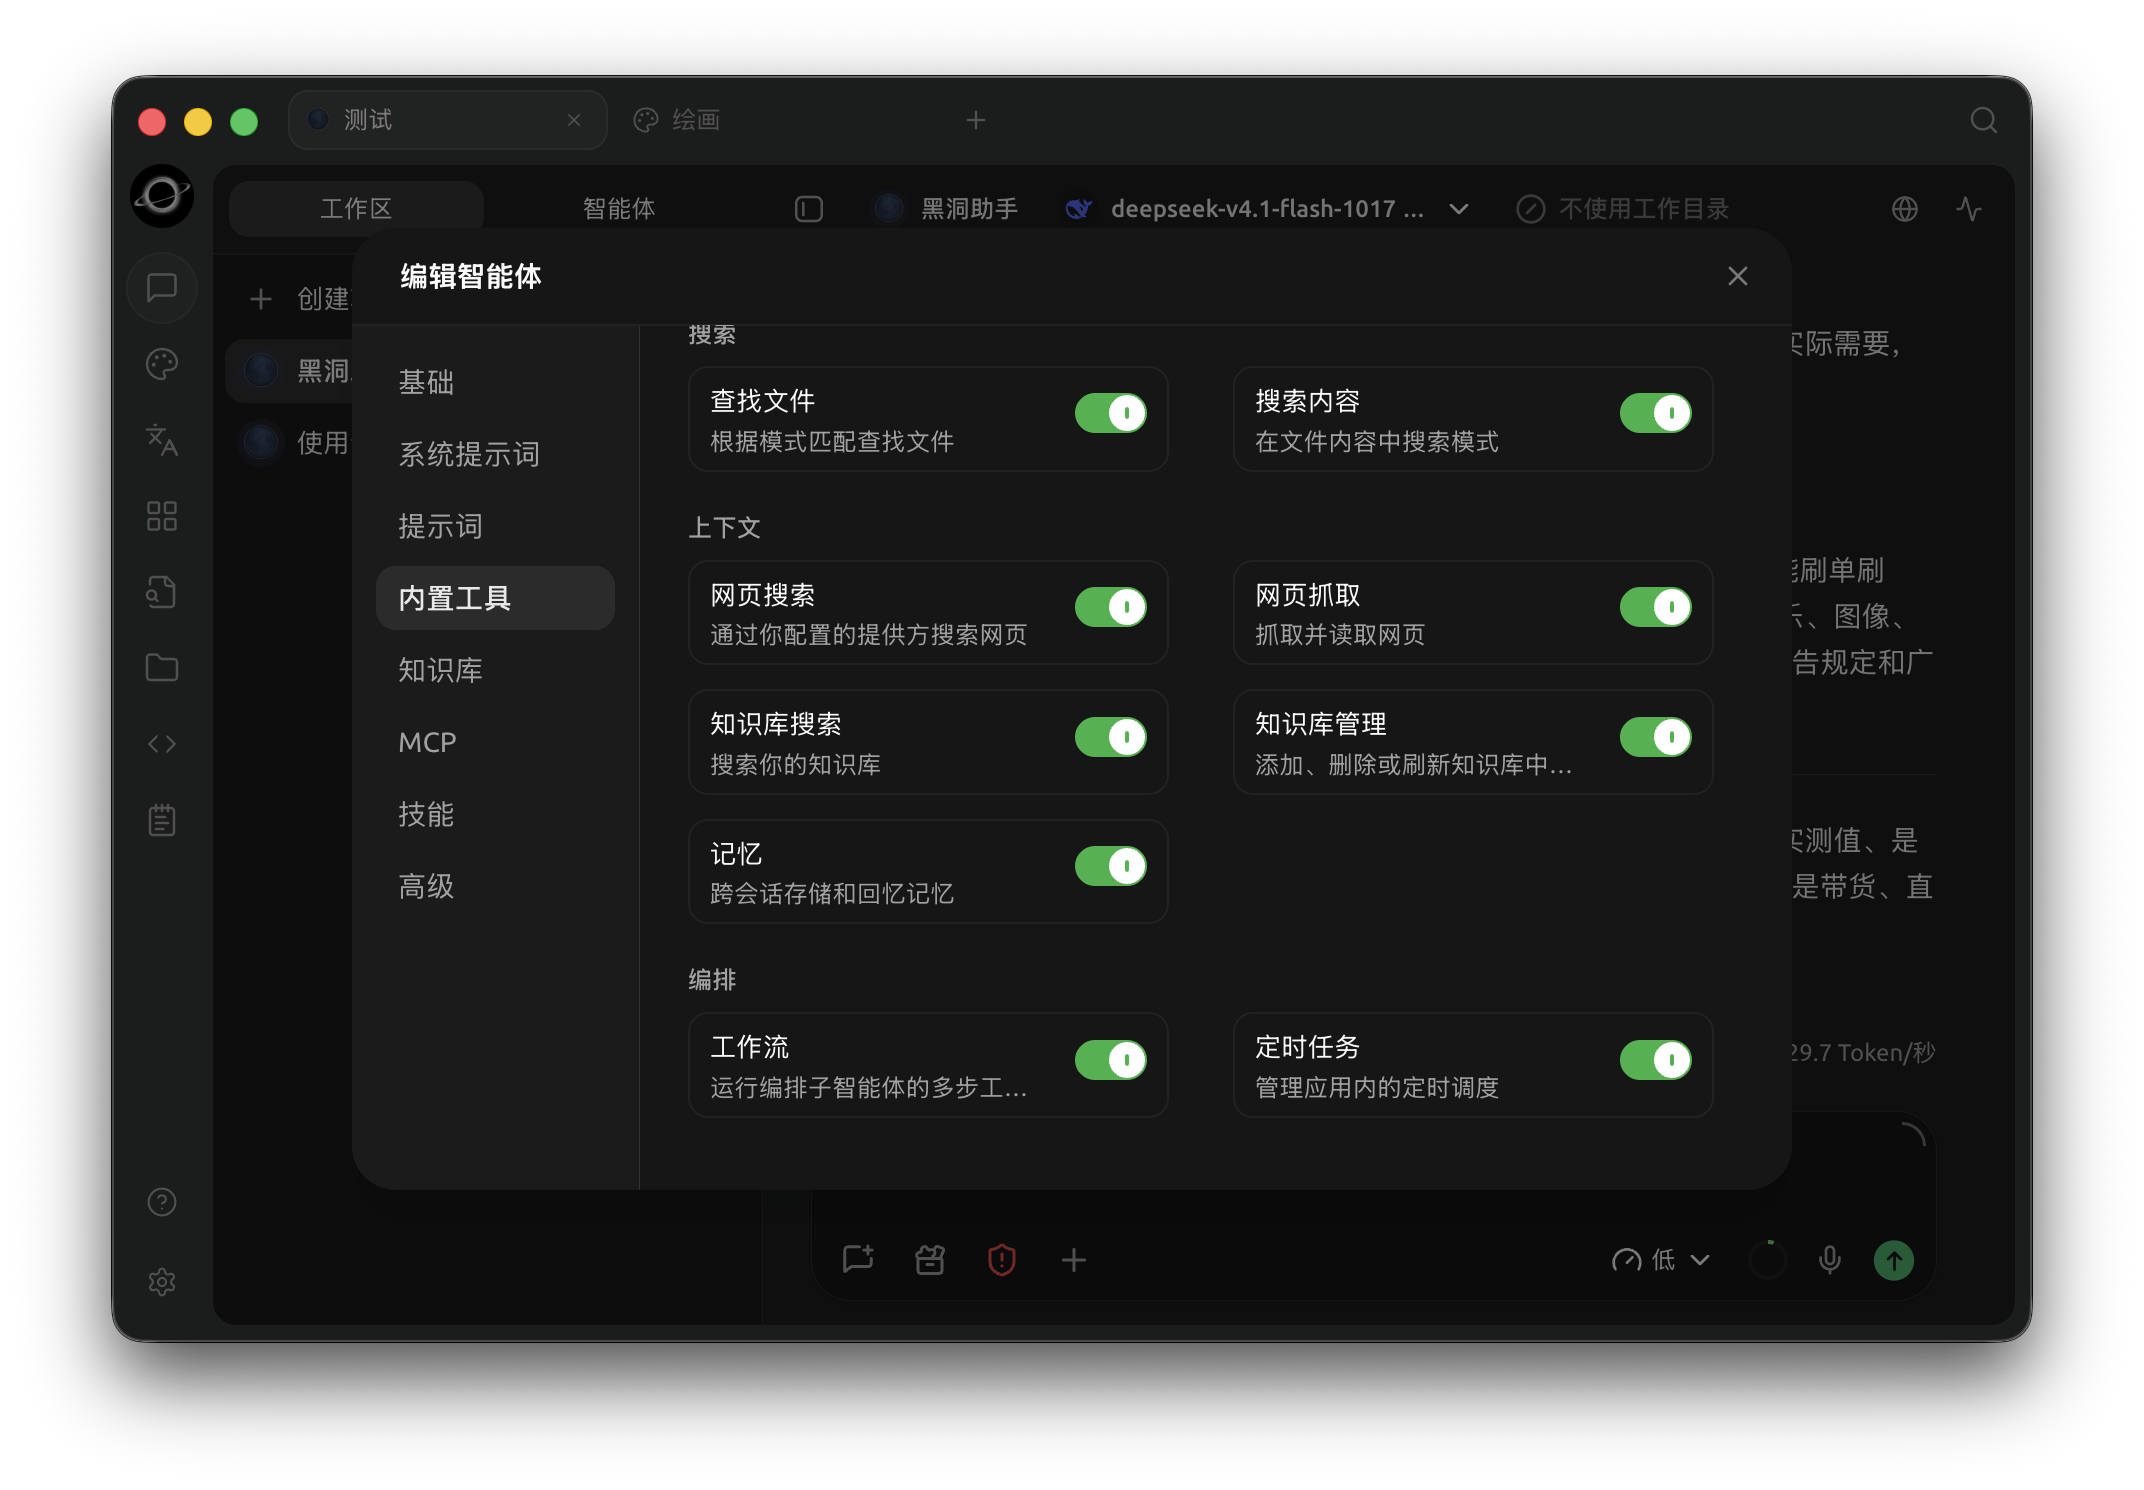
Task: Click the clapperboard icon in input bar
Action: (x=930, y=1260)
